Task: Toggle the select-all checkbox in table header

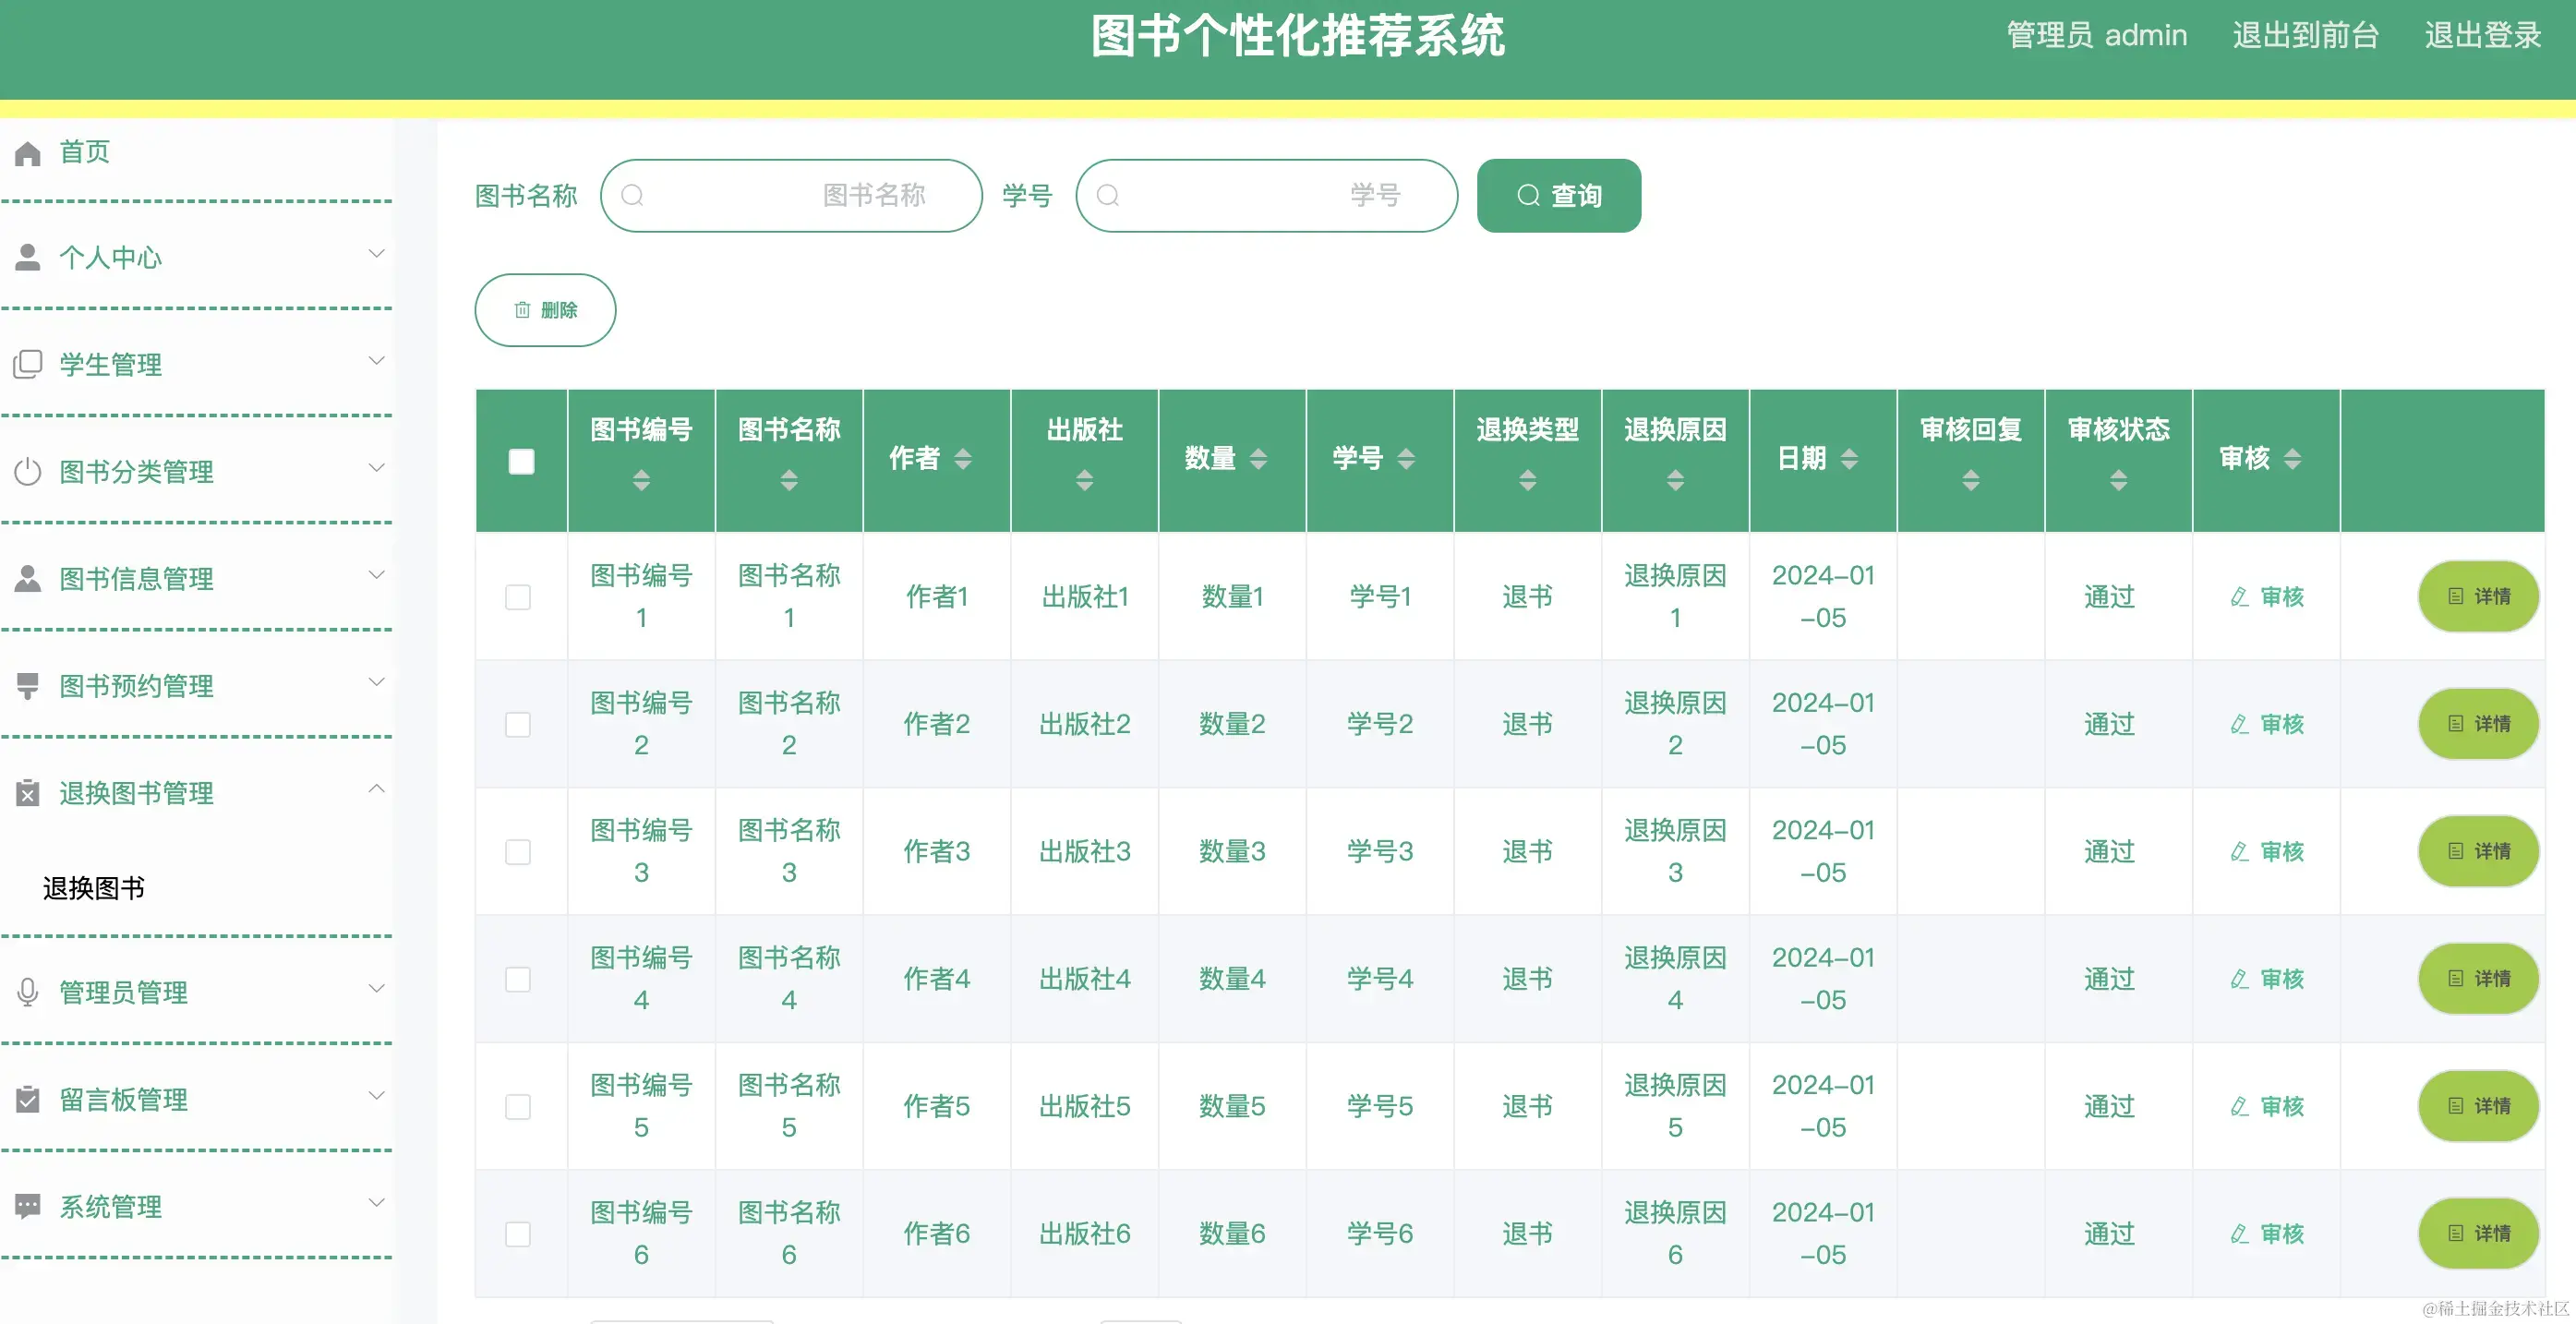Action: tap(521, 461)
